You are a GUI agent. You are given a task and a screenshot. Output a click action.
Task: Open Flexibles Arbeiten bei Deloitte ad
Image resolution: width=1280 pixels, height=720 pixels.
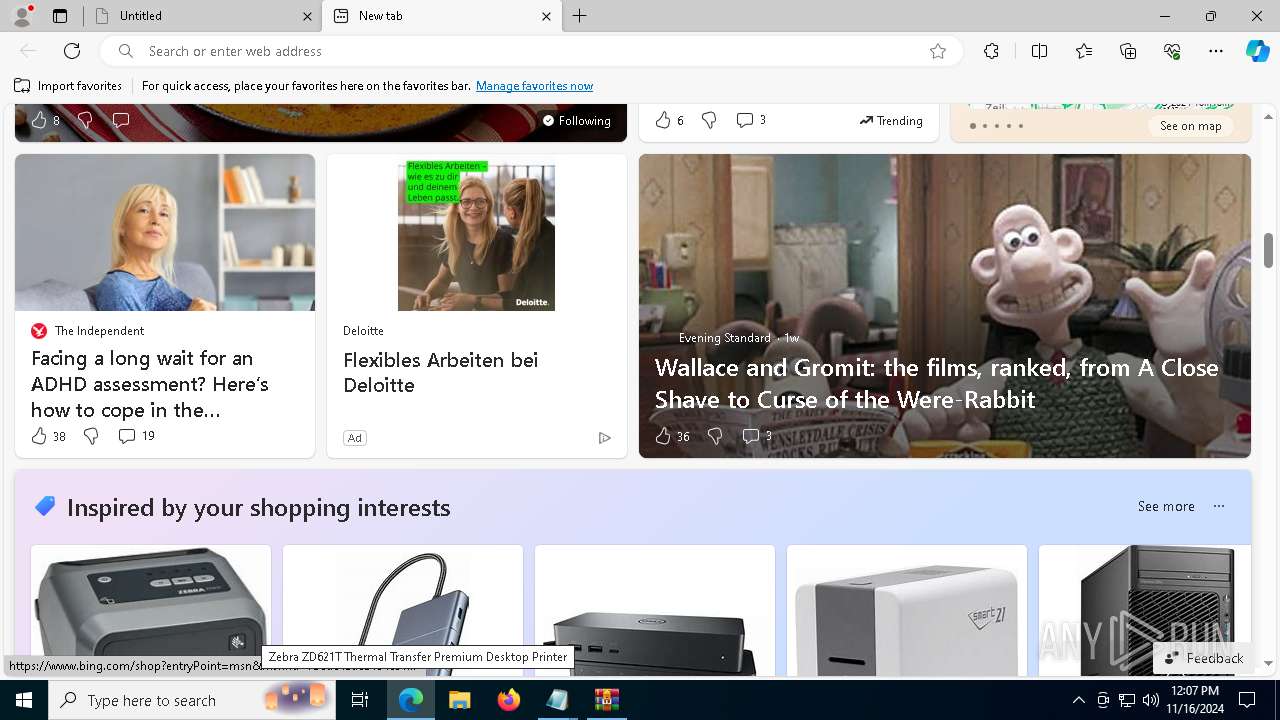(440, 372)
